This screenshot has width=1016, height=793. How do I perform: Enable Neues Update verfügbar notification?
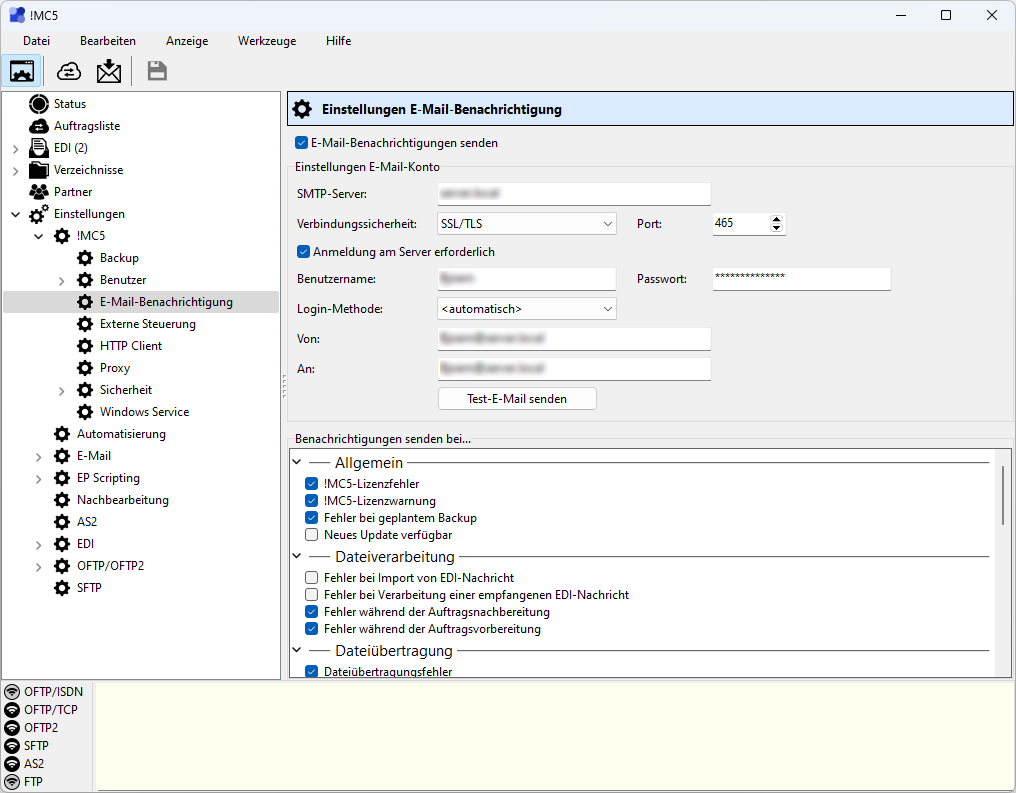pos(310,534)
